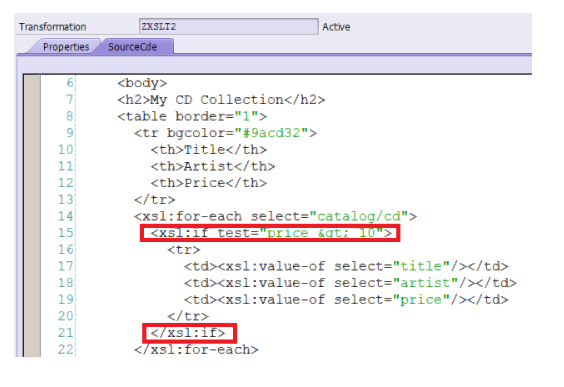564x387 pixels.
Task: Click the closing xsl:for-each tag
Action: click(x=196, y=349)
